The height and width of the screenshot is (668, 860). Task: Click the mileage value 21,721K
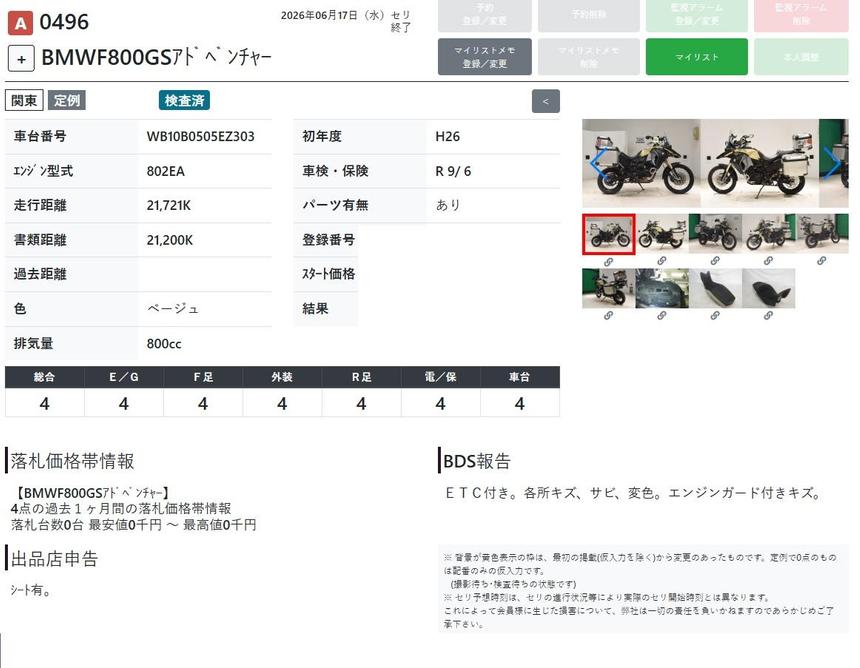pyautogui.click(x=169, y=206)
